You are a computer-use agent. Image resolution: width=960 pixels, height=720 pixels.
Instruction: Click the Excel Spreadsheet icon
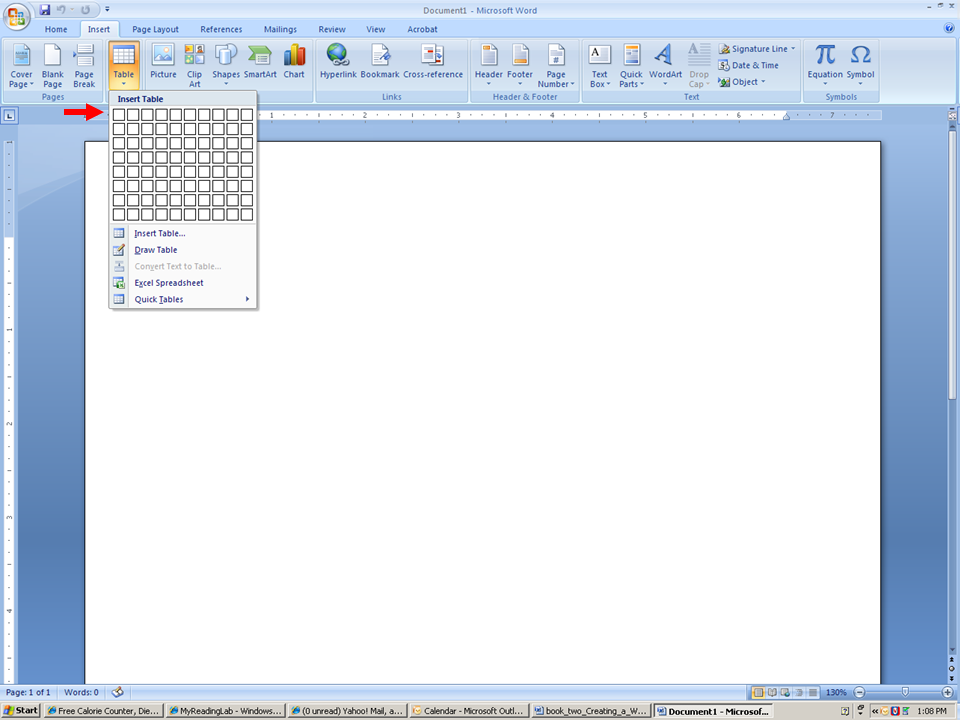pos(119,283)
